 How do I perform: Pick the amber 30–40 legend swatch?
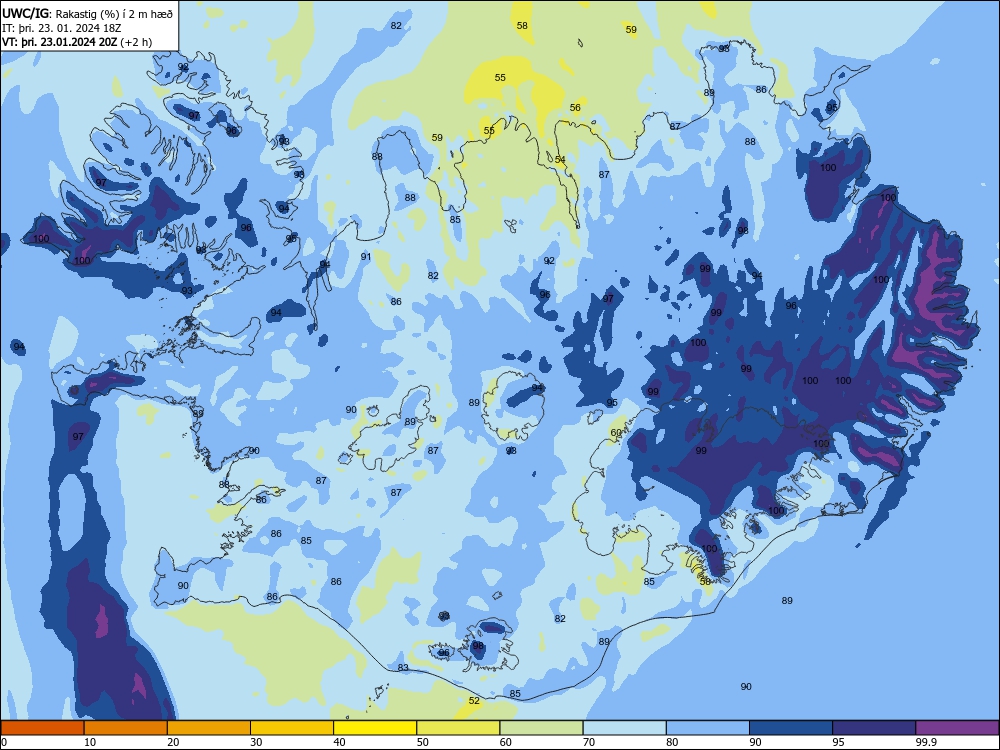[x=292, y=728]
